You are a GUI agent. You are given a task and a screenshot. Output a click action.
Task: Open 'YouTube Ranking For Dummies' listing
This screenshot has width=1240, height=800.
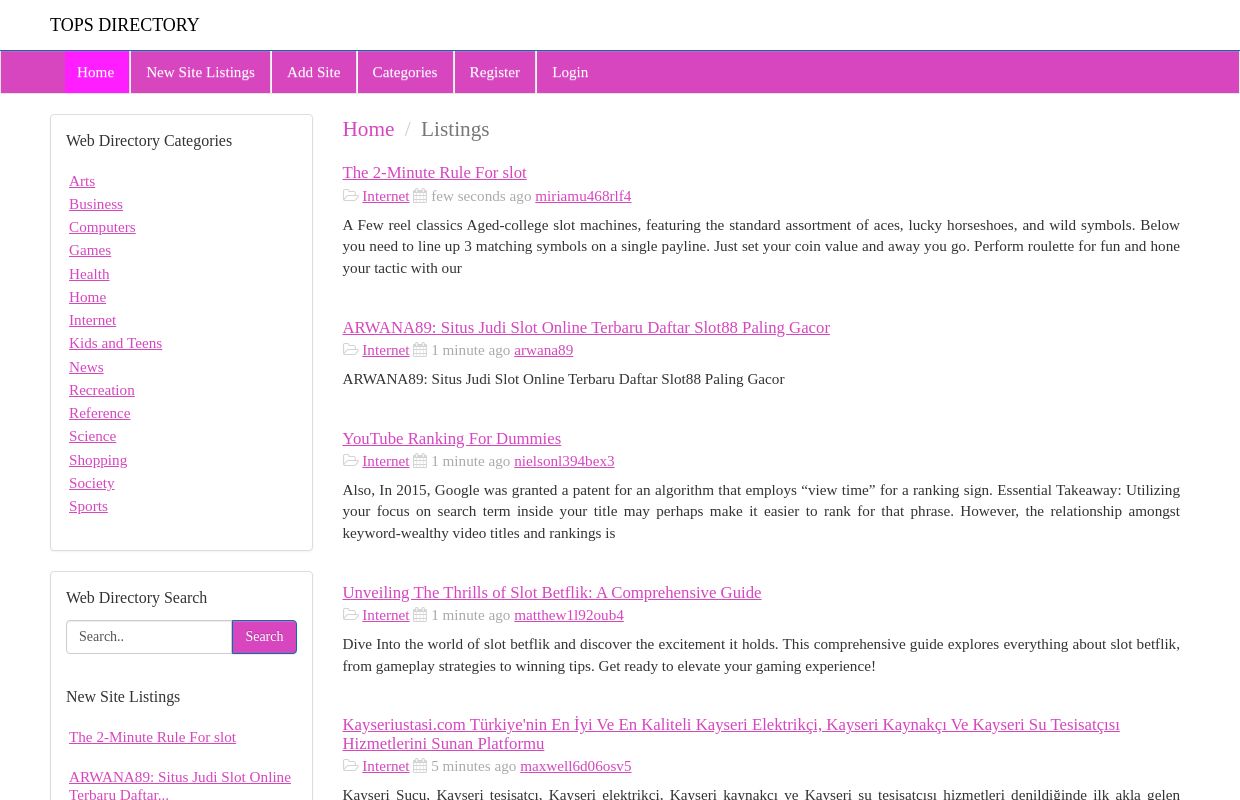click(451, 438)
